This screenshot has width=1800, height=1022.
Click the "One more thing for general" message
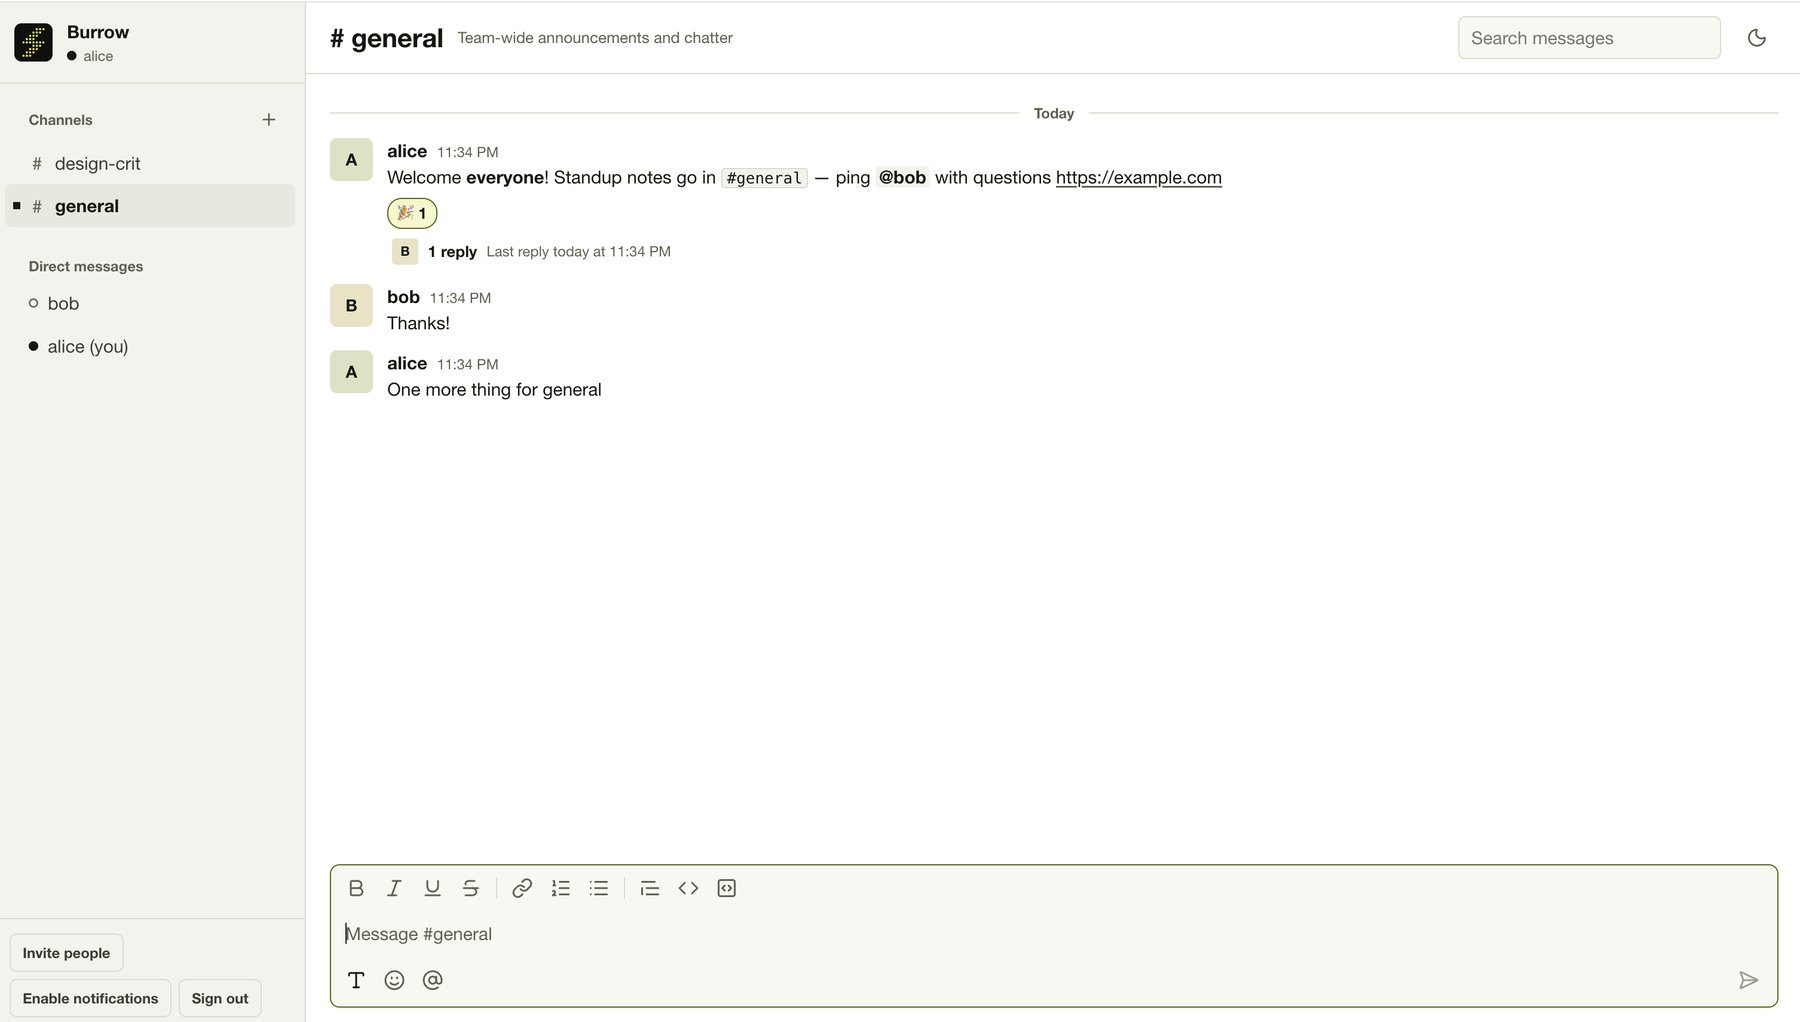click(494, 390)
